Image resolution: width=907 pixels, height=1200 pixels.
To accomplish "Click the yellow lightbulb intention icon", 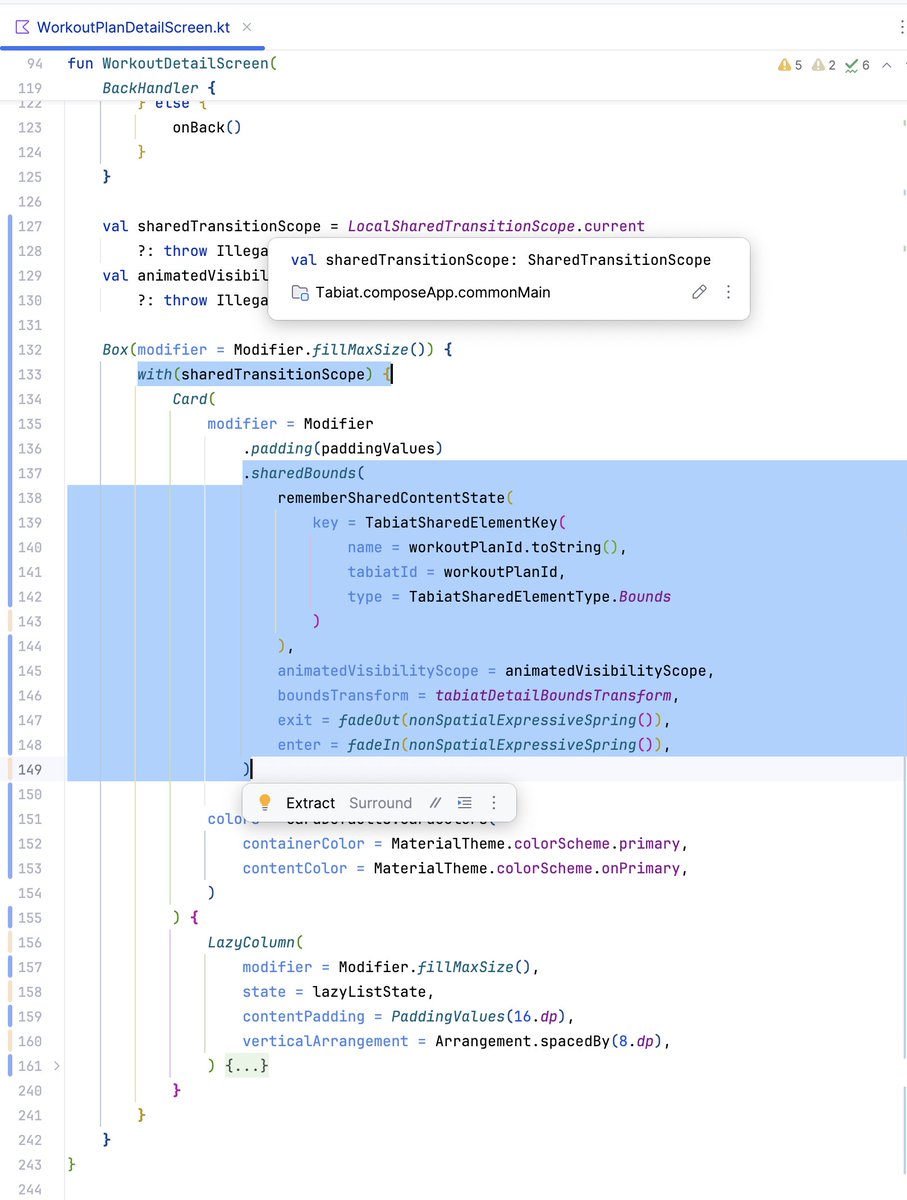I will click(x=264, y=803).
